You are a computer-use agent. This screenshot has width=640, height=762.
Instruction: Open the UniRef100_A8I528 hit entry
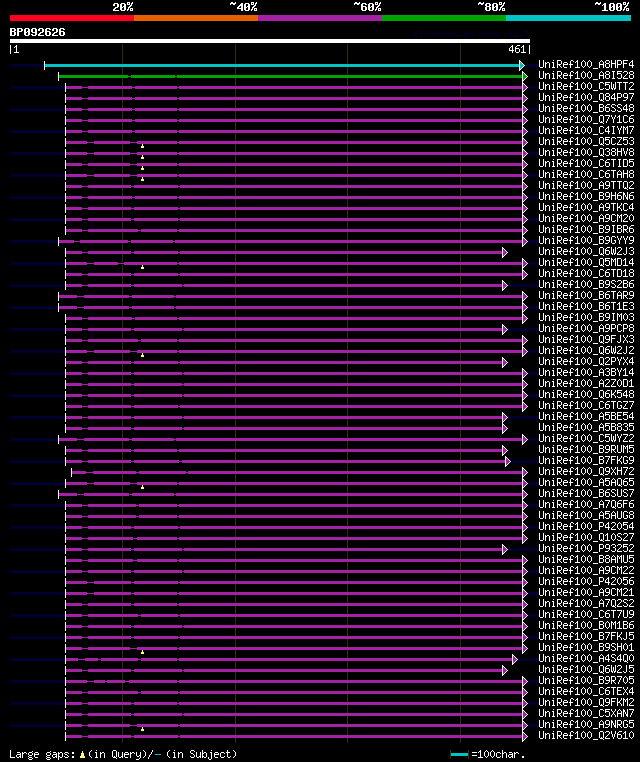tap(586, 75)
